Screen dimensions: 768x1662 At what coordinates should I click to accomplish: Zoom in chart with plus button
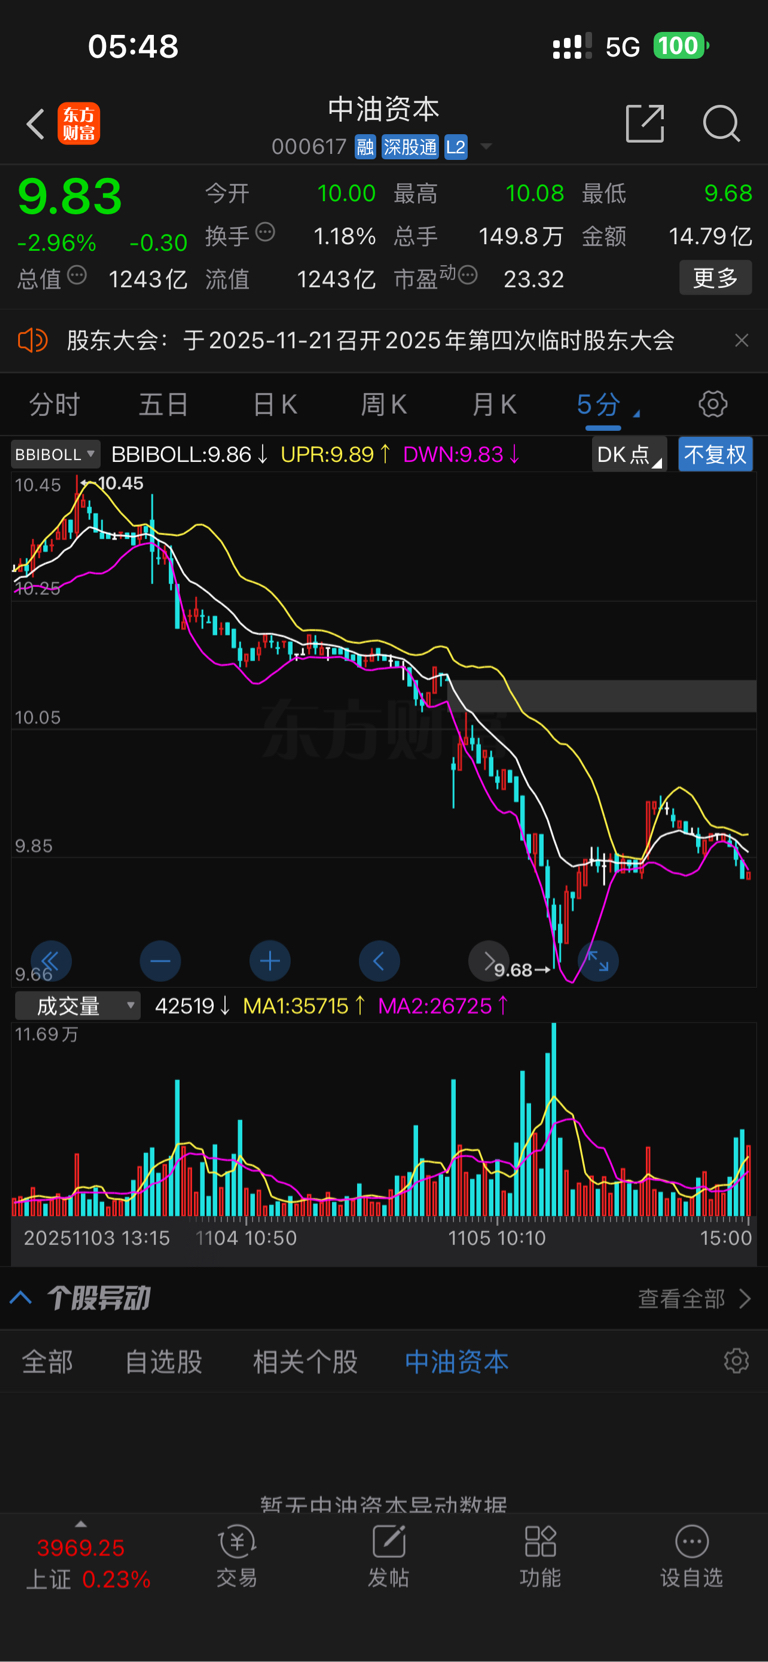(269, 962)
